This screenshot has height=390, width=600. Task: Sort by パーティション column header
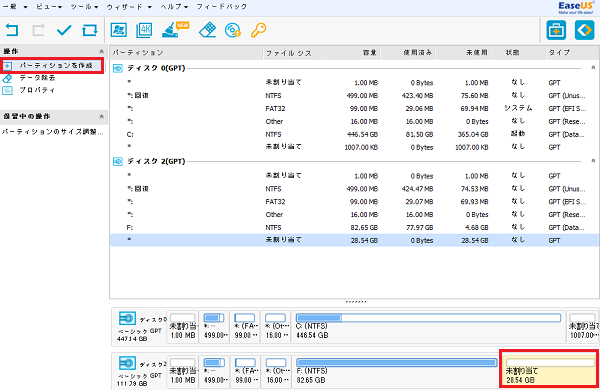186,53
